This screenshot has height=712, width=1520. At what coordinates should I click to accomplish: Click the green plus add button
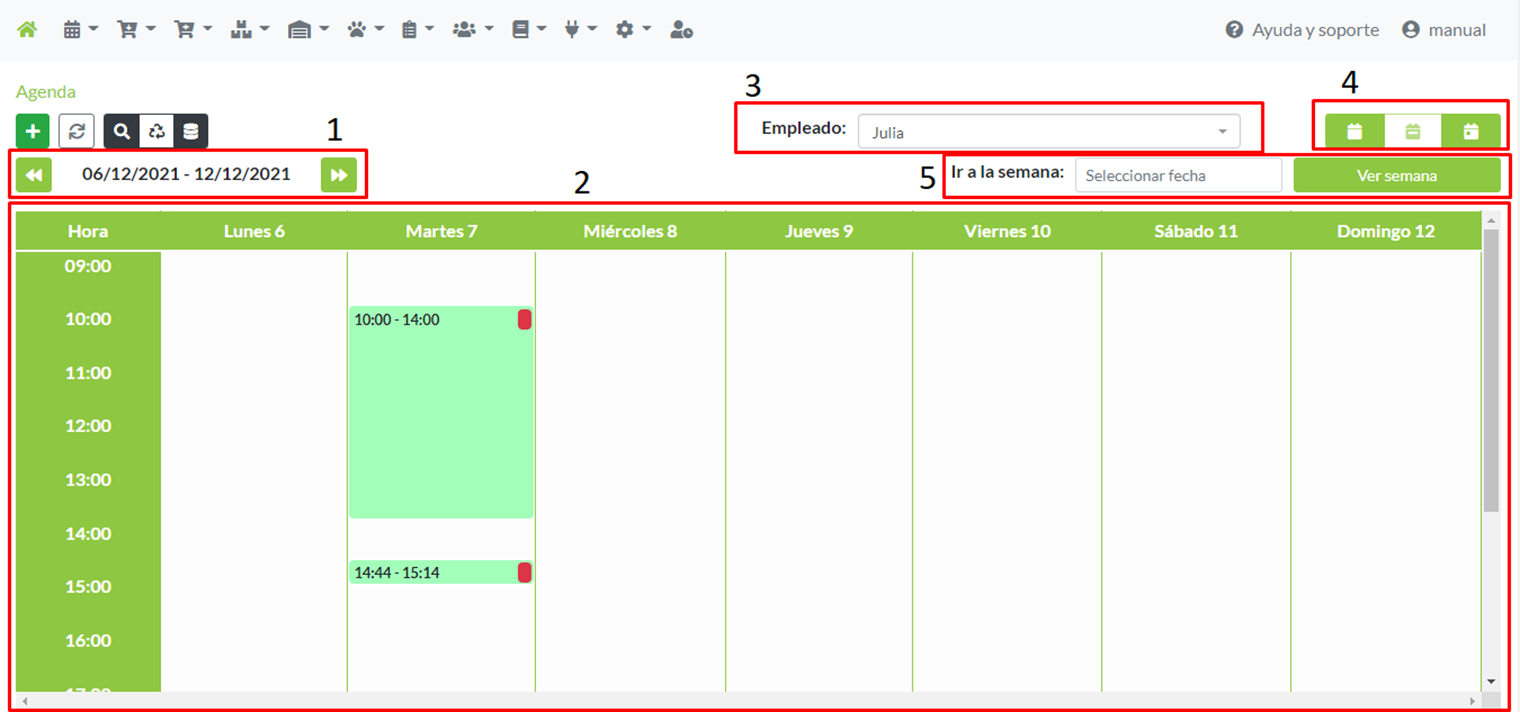tap(33, 131)
